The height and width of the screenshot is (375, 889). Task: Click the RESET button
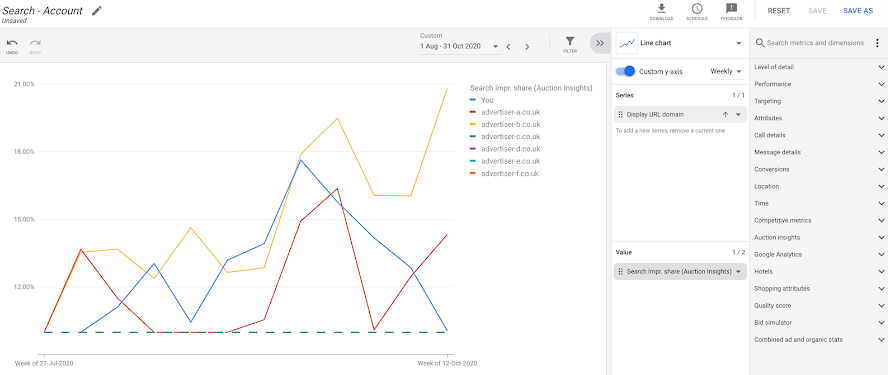tap(778, 11)
